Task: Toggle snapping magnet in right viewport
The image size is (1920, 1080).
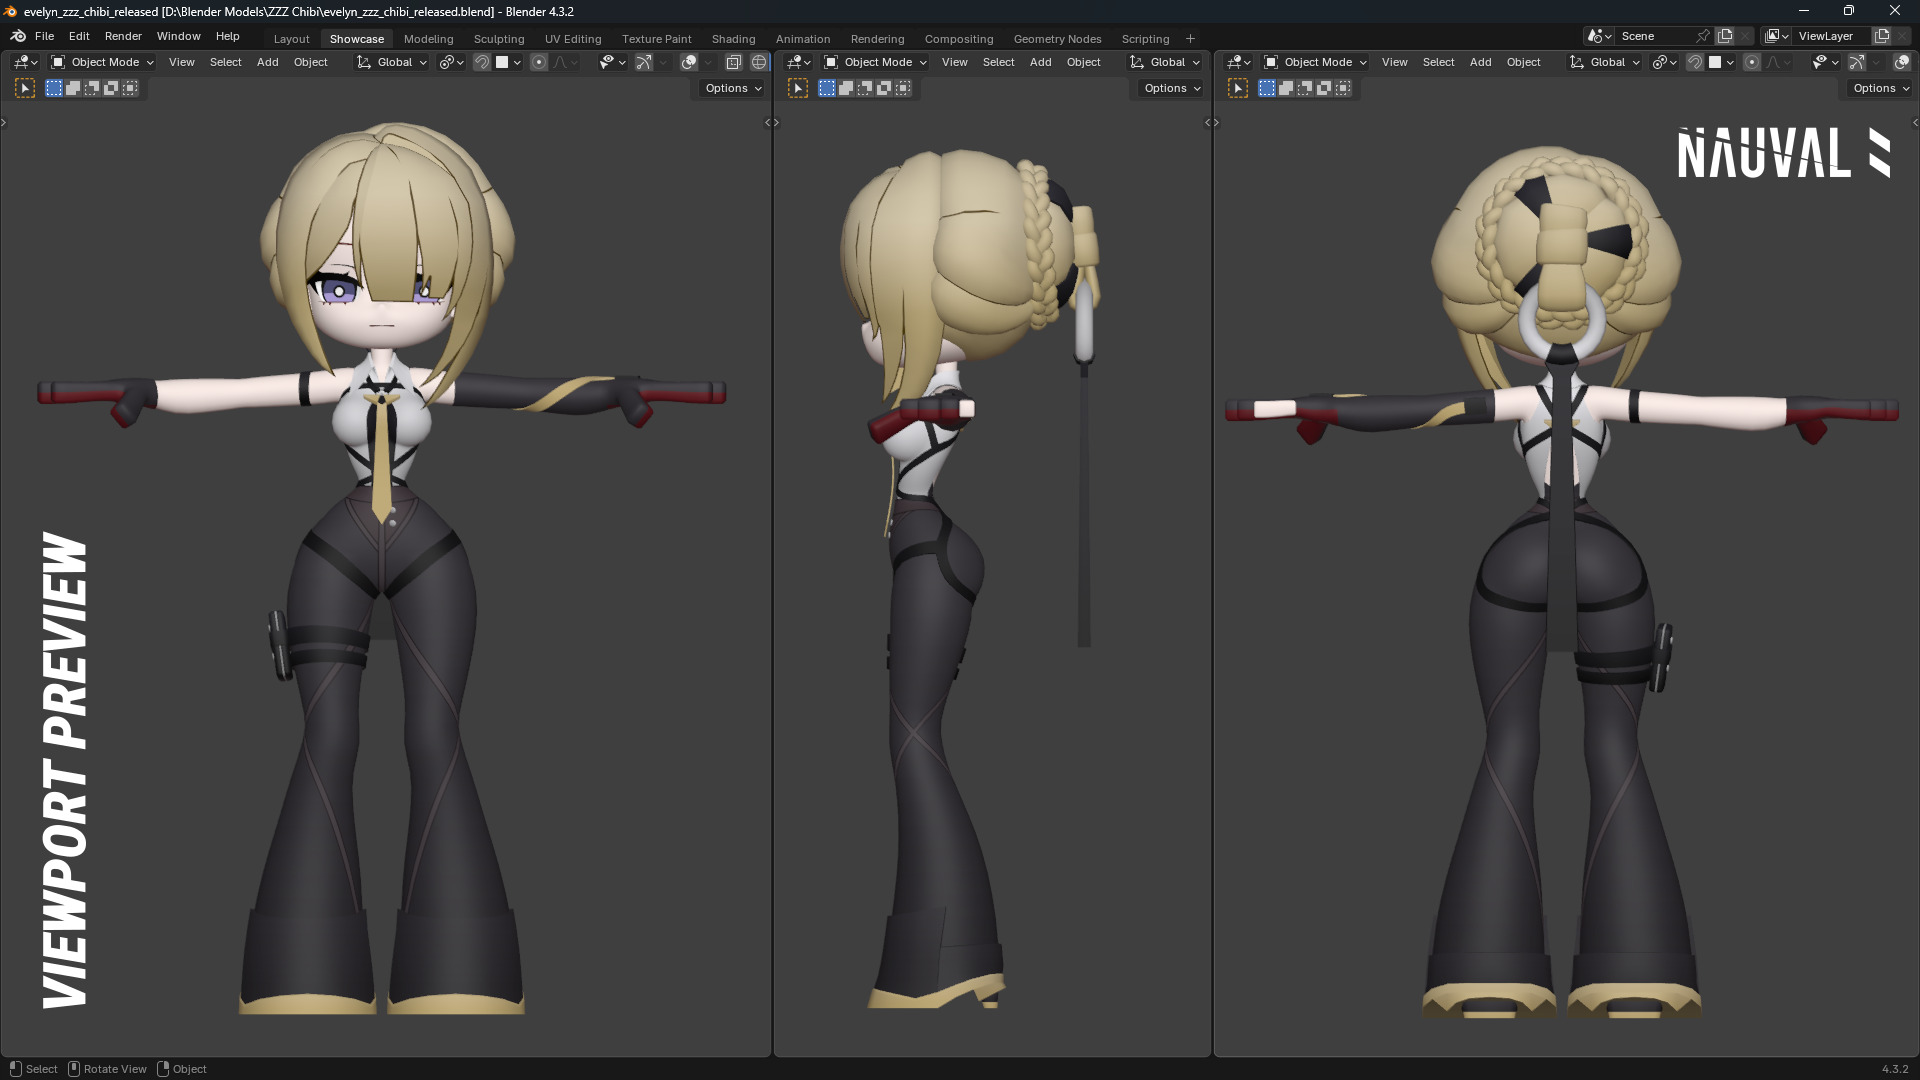Action: tap(1695, 62)
